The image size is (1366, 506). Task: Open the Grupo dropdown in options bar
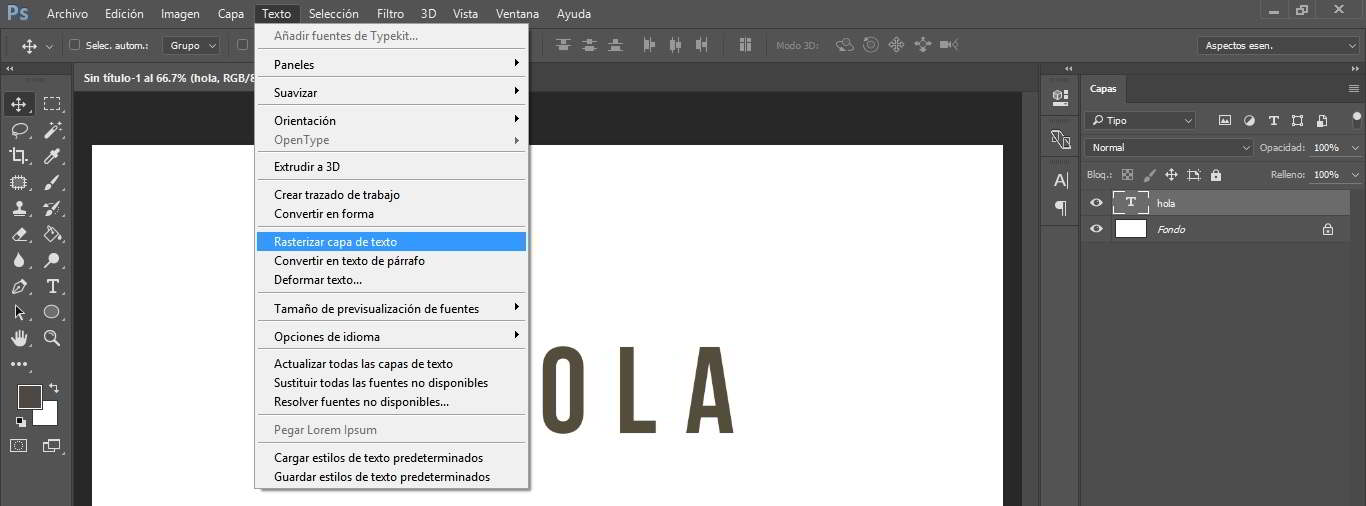pyautogui.click(x=193, y=45)
